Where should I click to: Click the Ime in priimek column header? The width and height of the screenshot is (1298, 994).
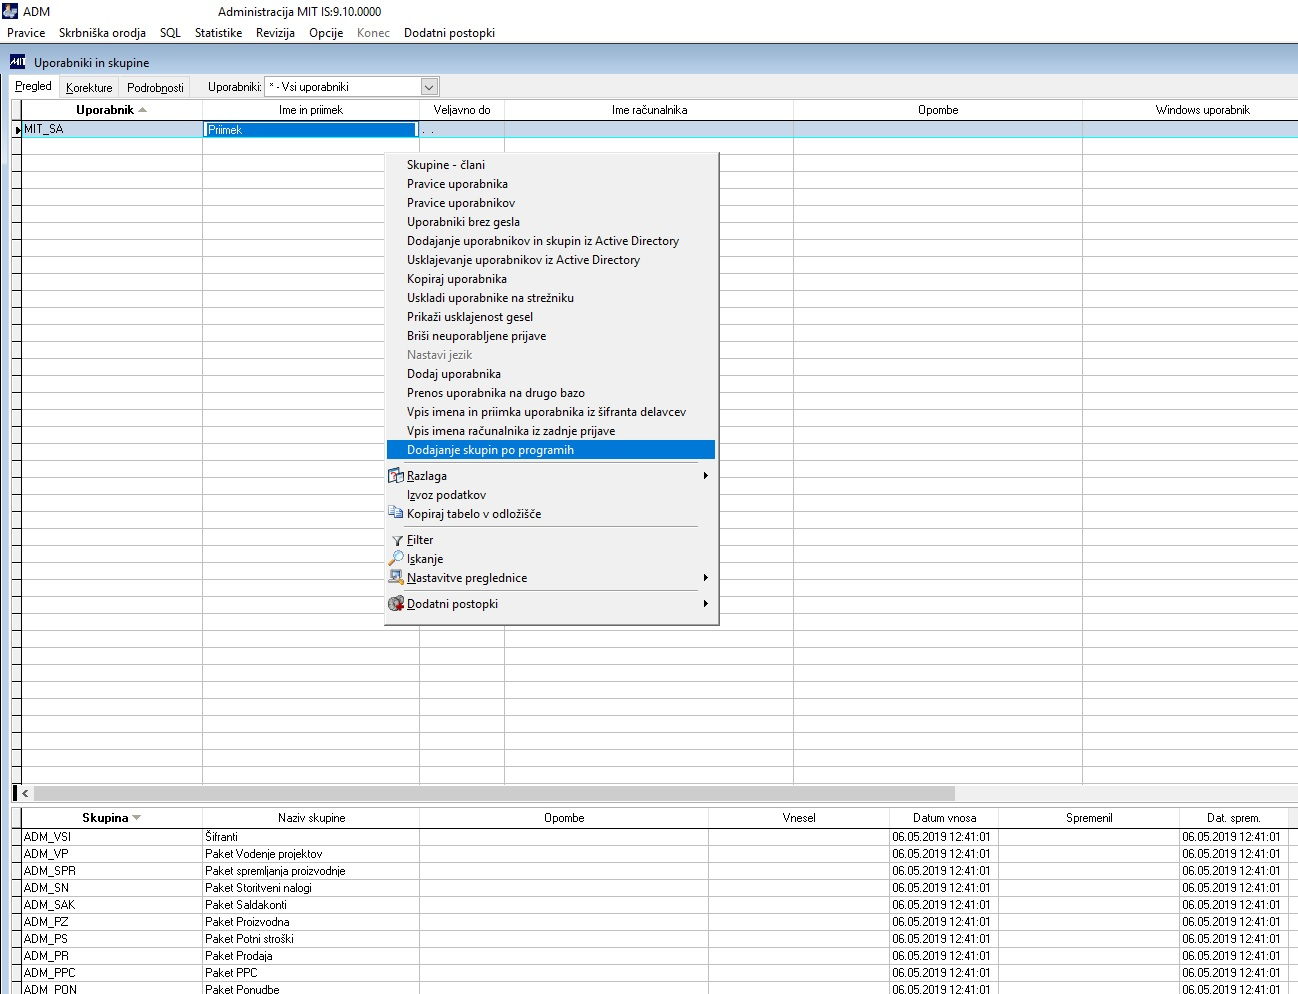[x=311, y=110]
